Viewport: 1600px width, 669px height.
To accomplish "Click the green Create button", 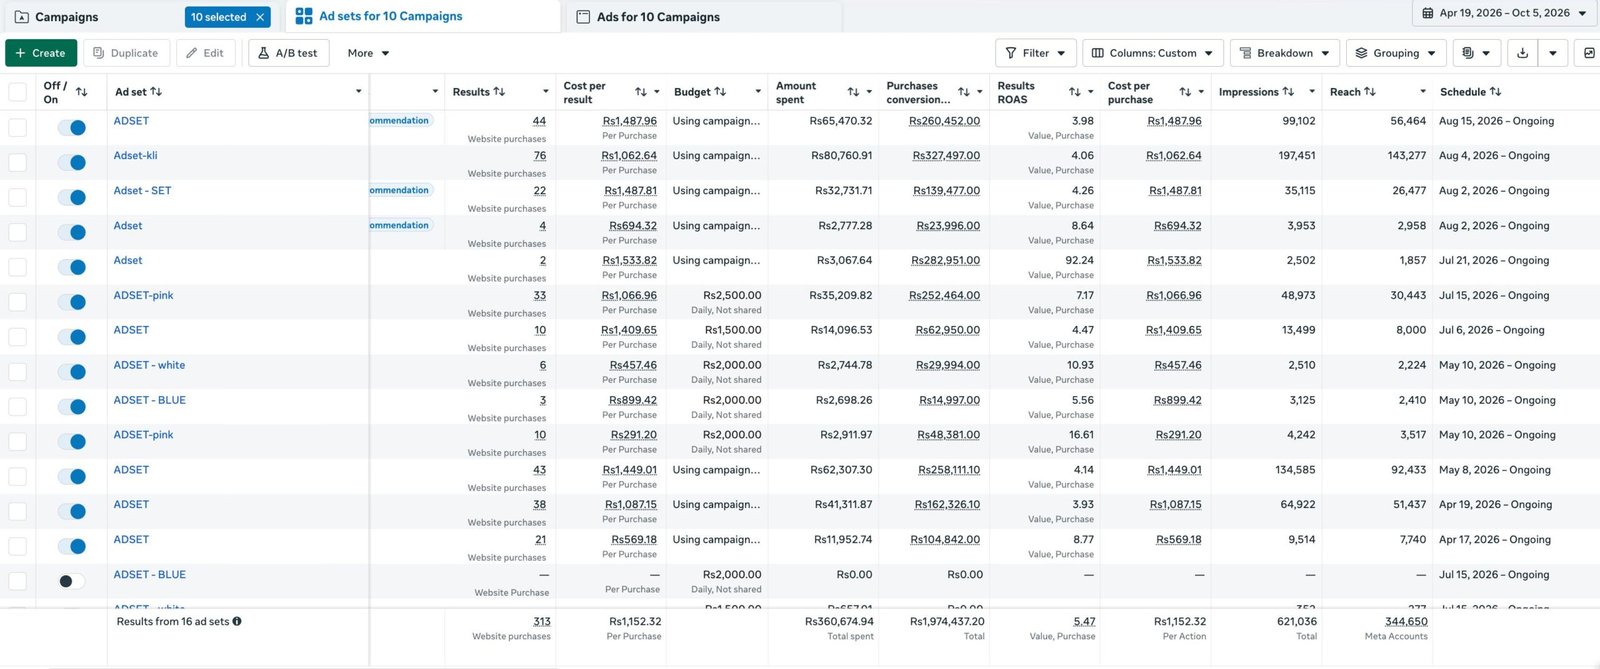I will [40, 53].
